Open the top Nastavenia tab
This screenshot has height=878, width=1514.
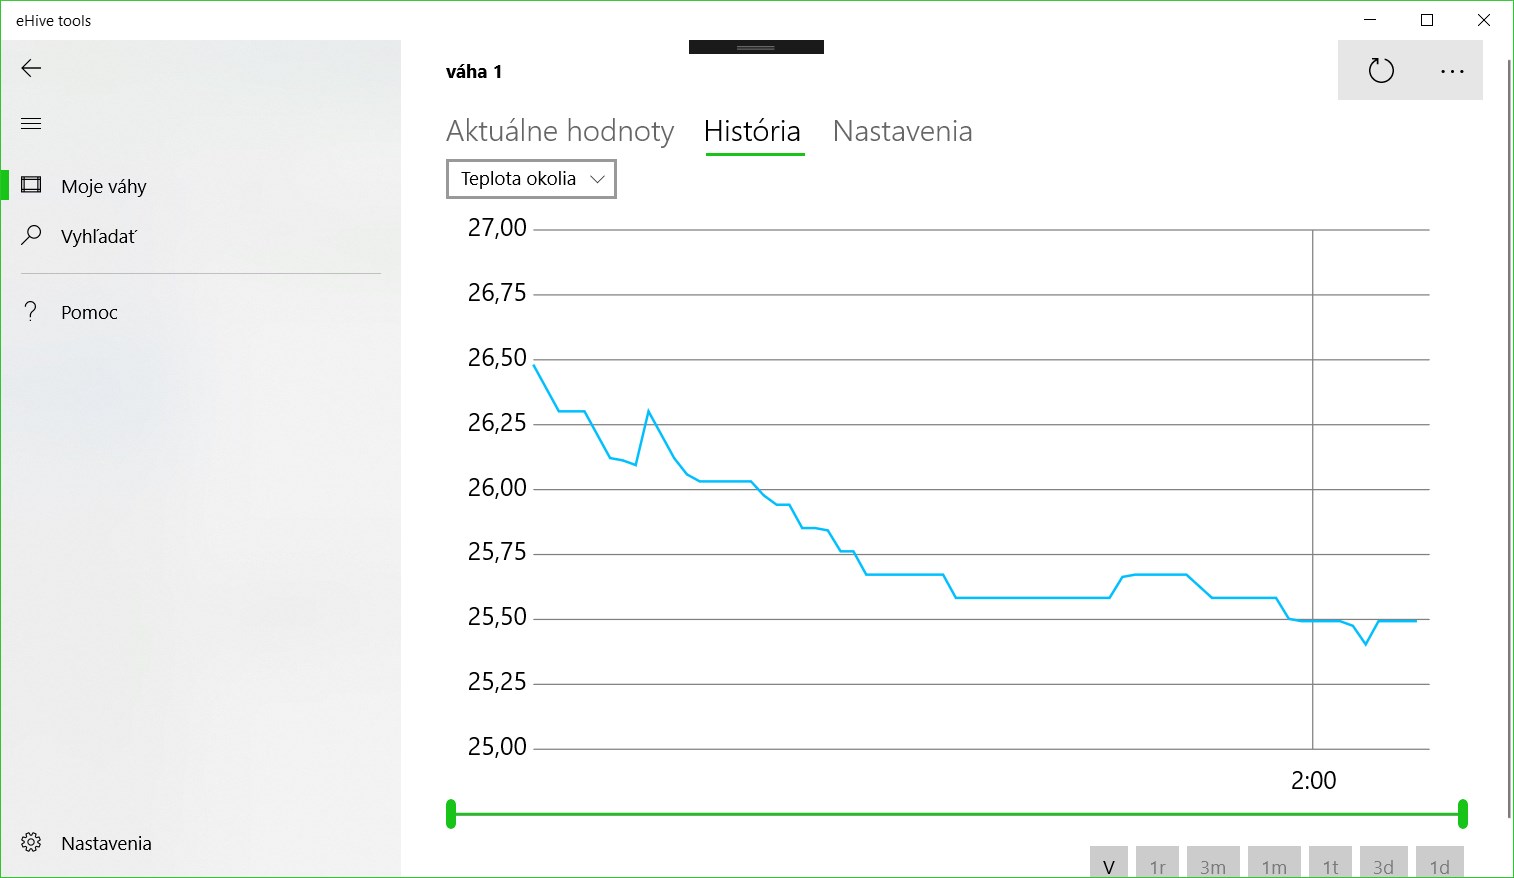pyautogui.click(x=902, y=132)
